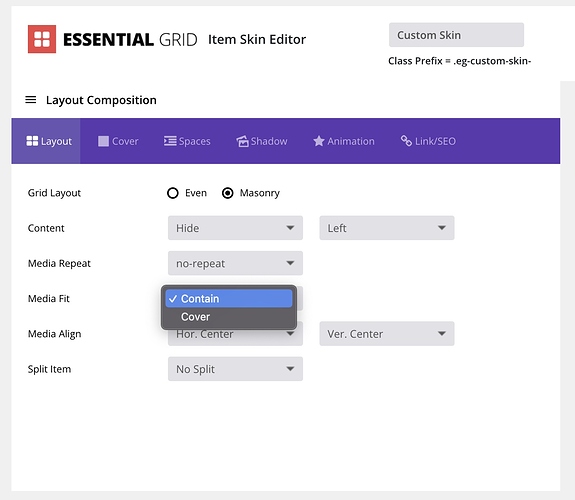575x500 pixels.
Task: Click the Spaces tab indent icon
Action: 170,141
